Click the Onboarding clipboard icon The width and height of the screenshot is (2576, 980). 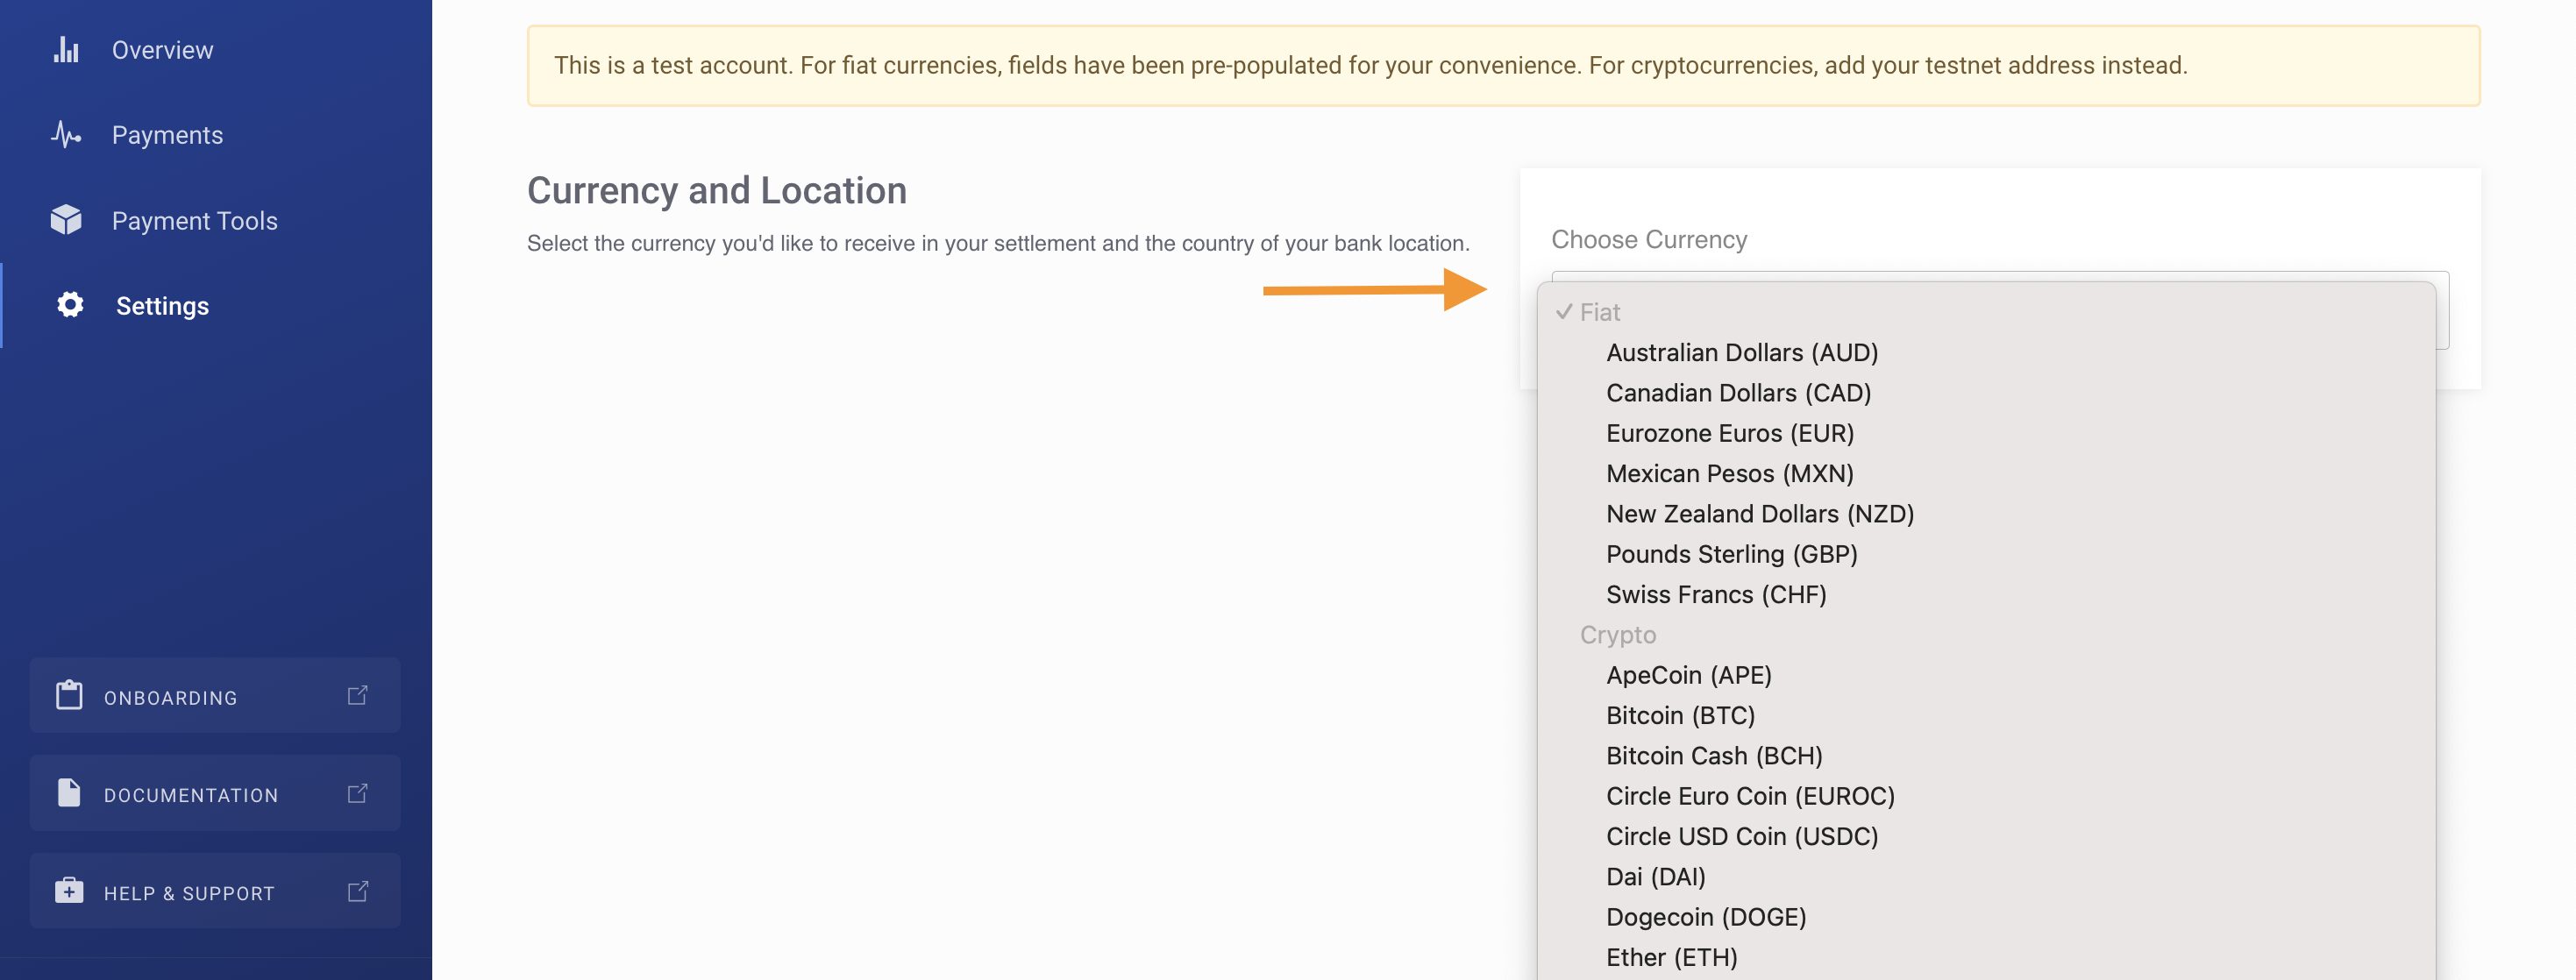click(x=69, y=695)
